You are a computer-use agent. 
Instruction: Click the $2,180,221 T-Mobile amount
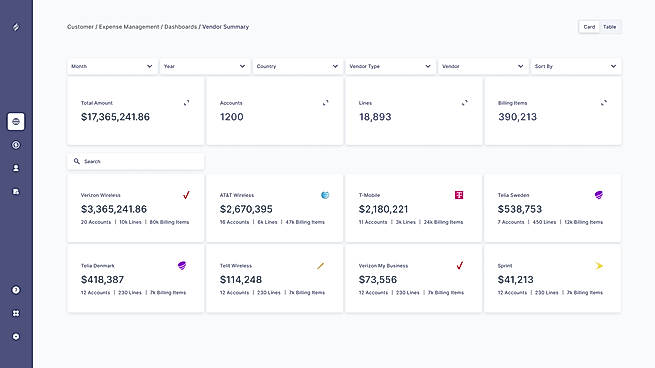click(383, 209)
